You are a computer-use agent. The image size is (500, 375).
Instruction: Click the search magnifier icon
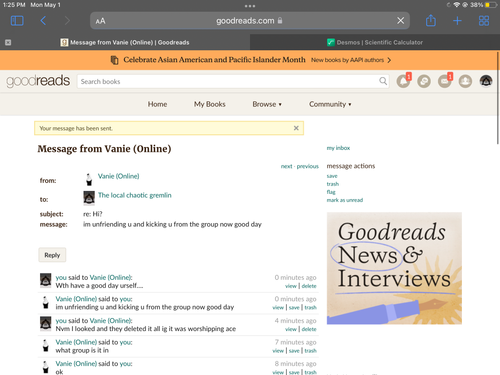383,81
